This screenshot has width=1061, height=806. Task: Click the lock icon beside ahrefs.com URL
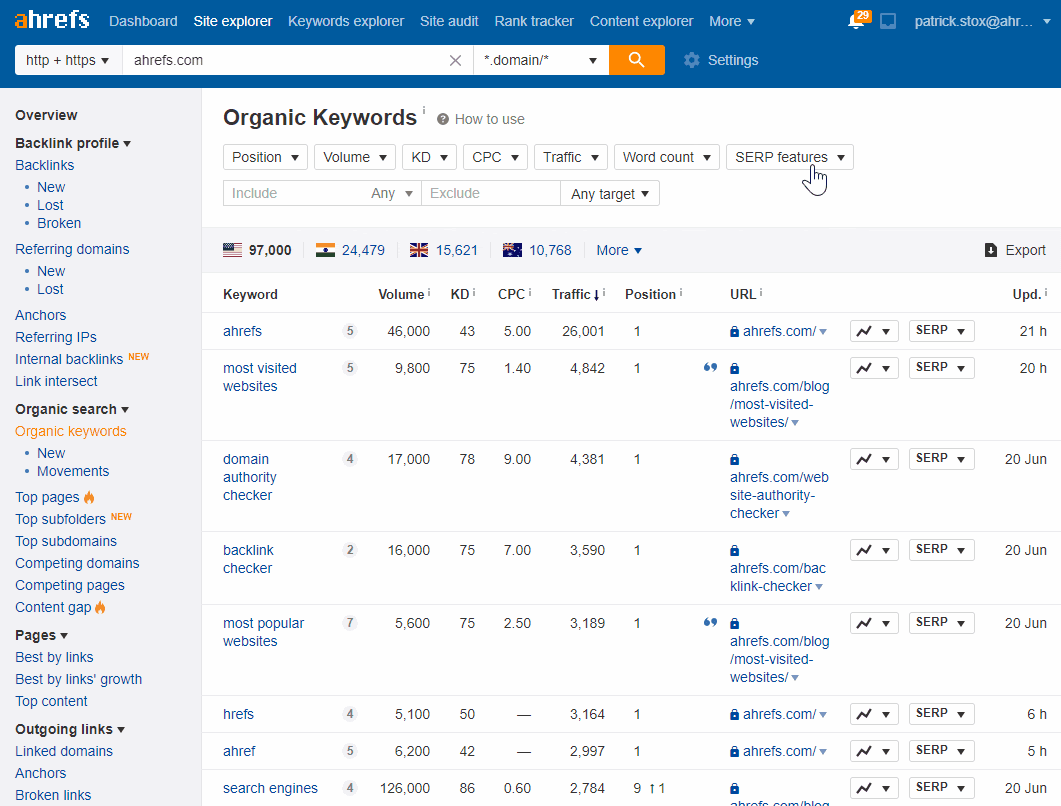[734, 330]
